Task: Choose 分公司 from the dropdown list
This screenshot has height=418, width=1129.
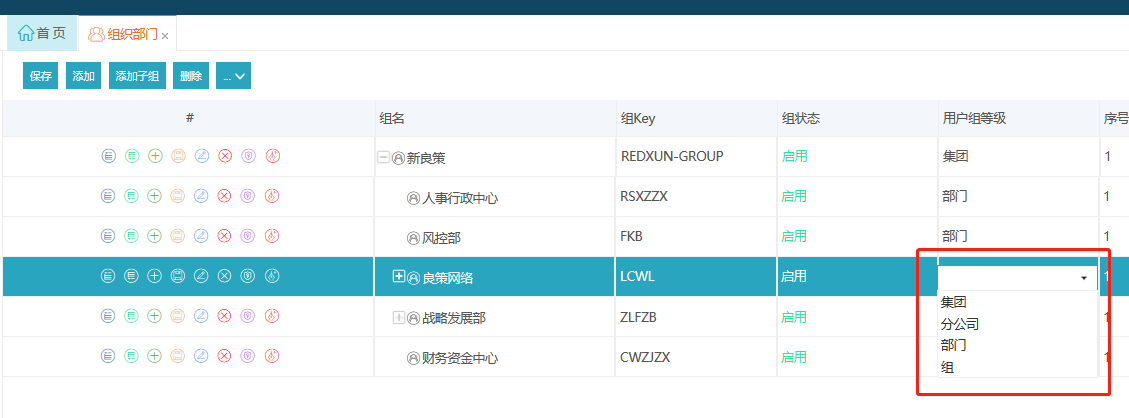Action: pyautogui.click(x=960, y=324)
